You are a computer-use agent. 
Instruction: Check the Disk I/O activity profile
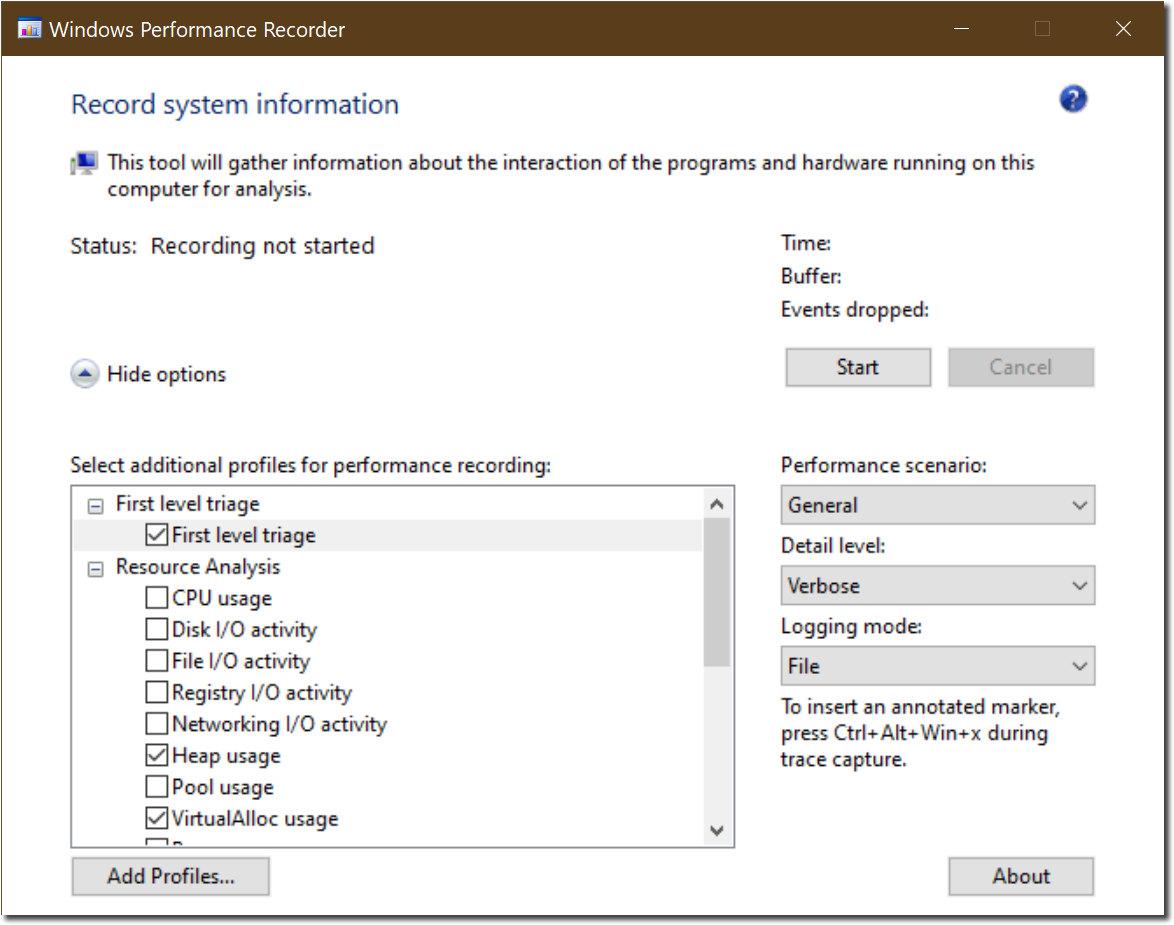(x=157, y=630)
